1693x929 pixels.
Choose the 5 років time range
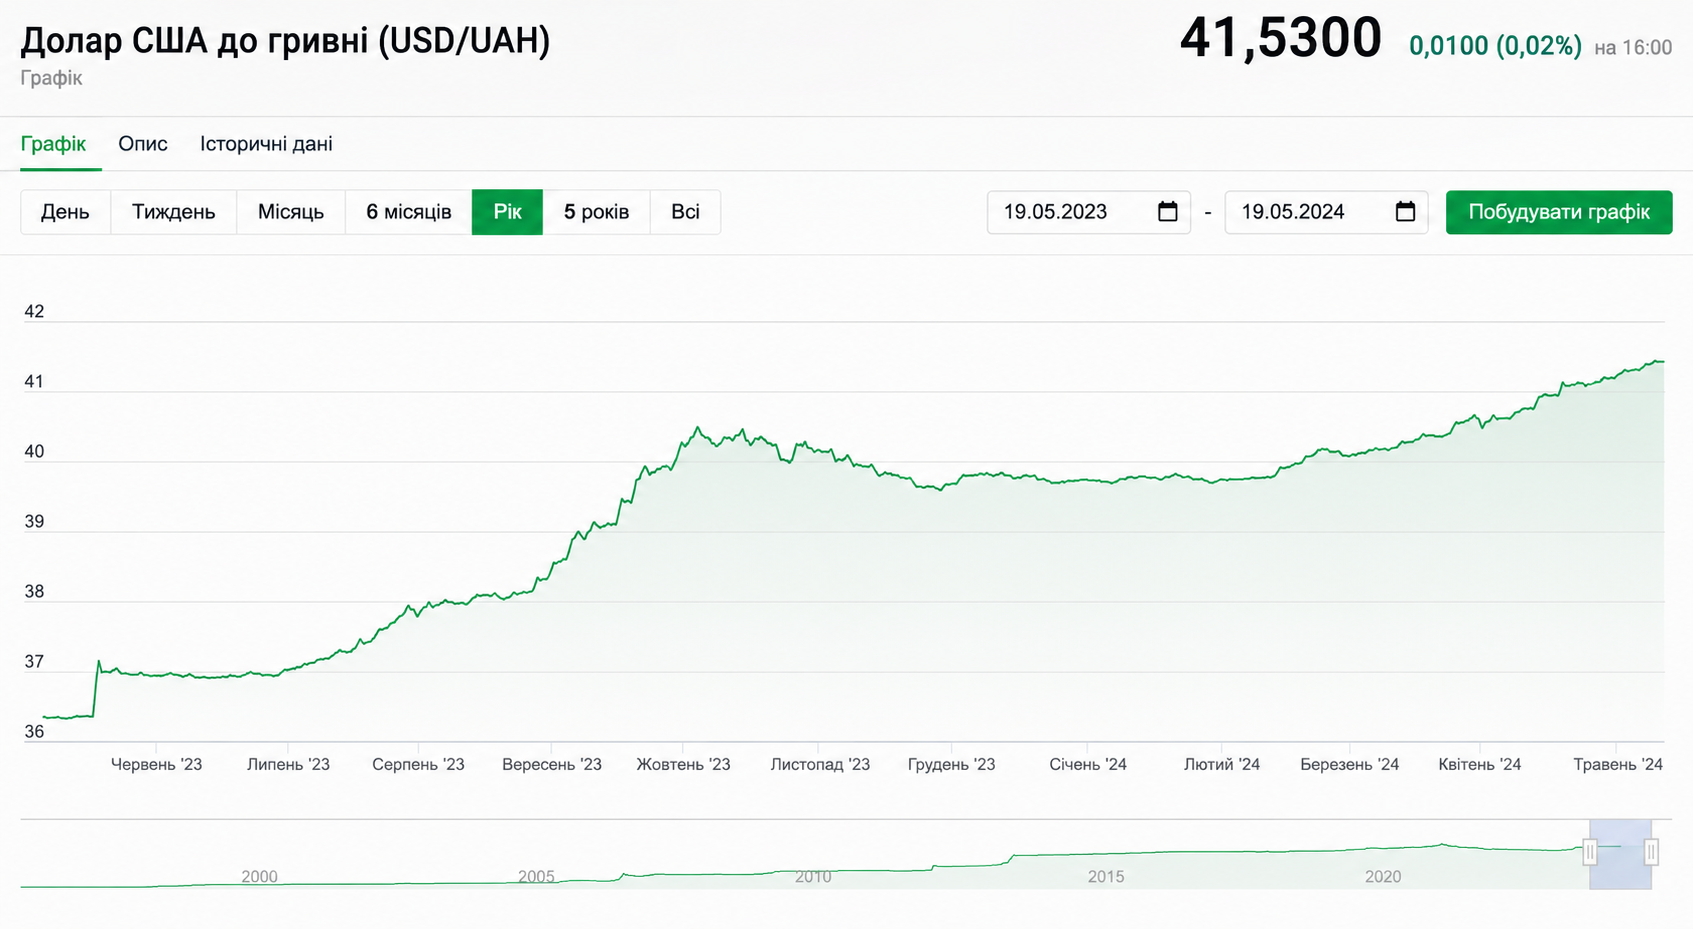(x=596, y=212)
